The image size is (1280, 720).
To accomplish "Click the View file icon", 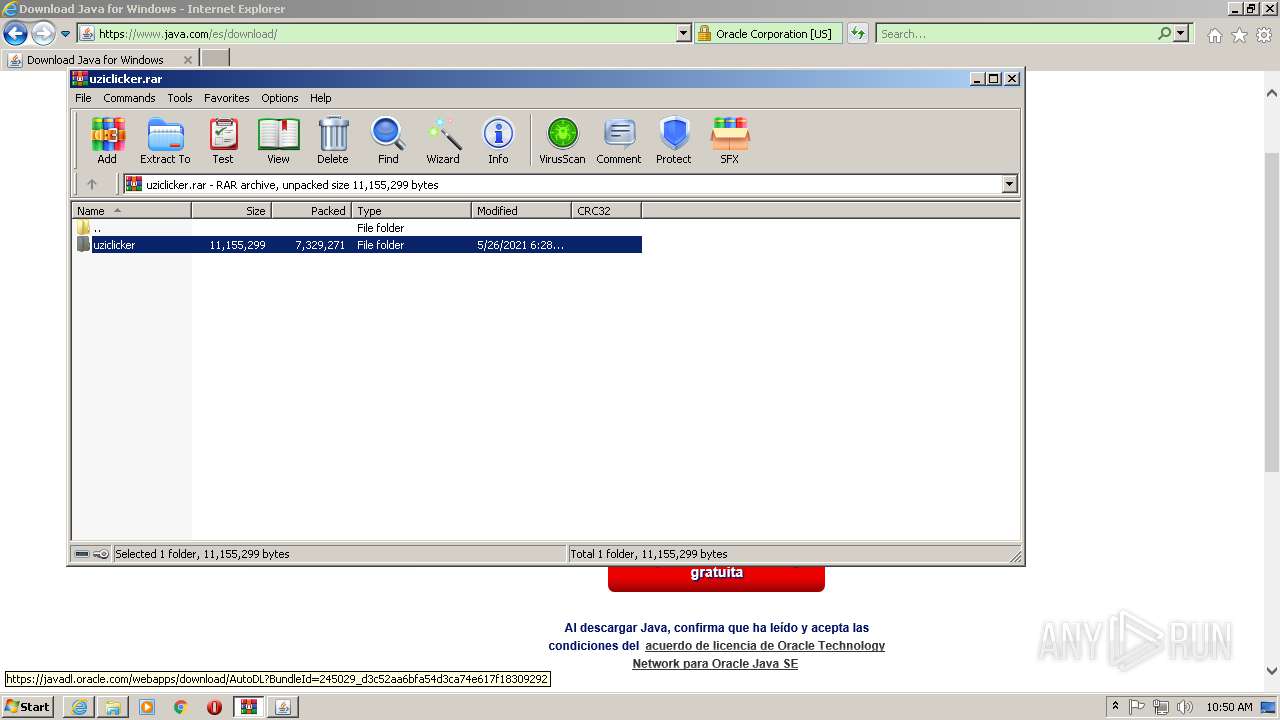I will pyautogui.click(x=278, y=140).
